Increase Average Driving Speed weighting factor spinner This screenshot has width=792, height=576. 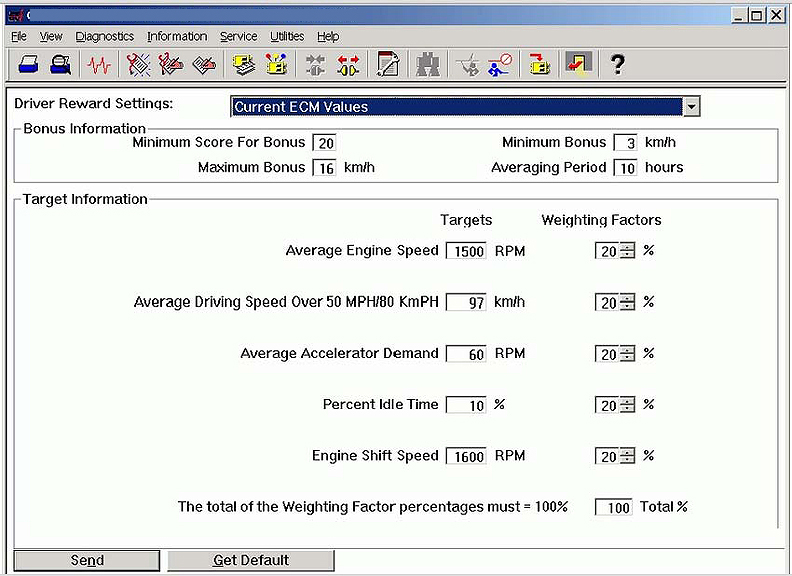(627, 298)
